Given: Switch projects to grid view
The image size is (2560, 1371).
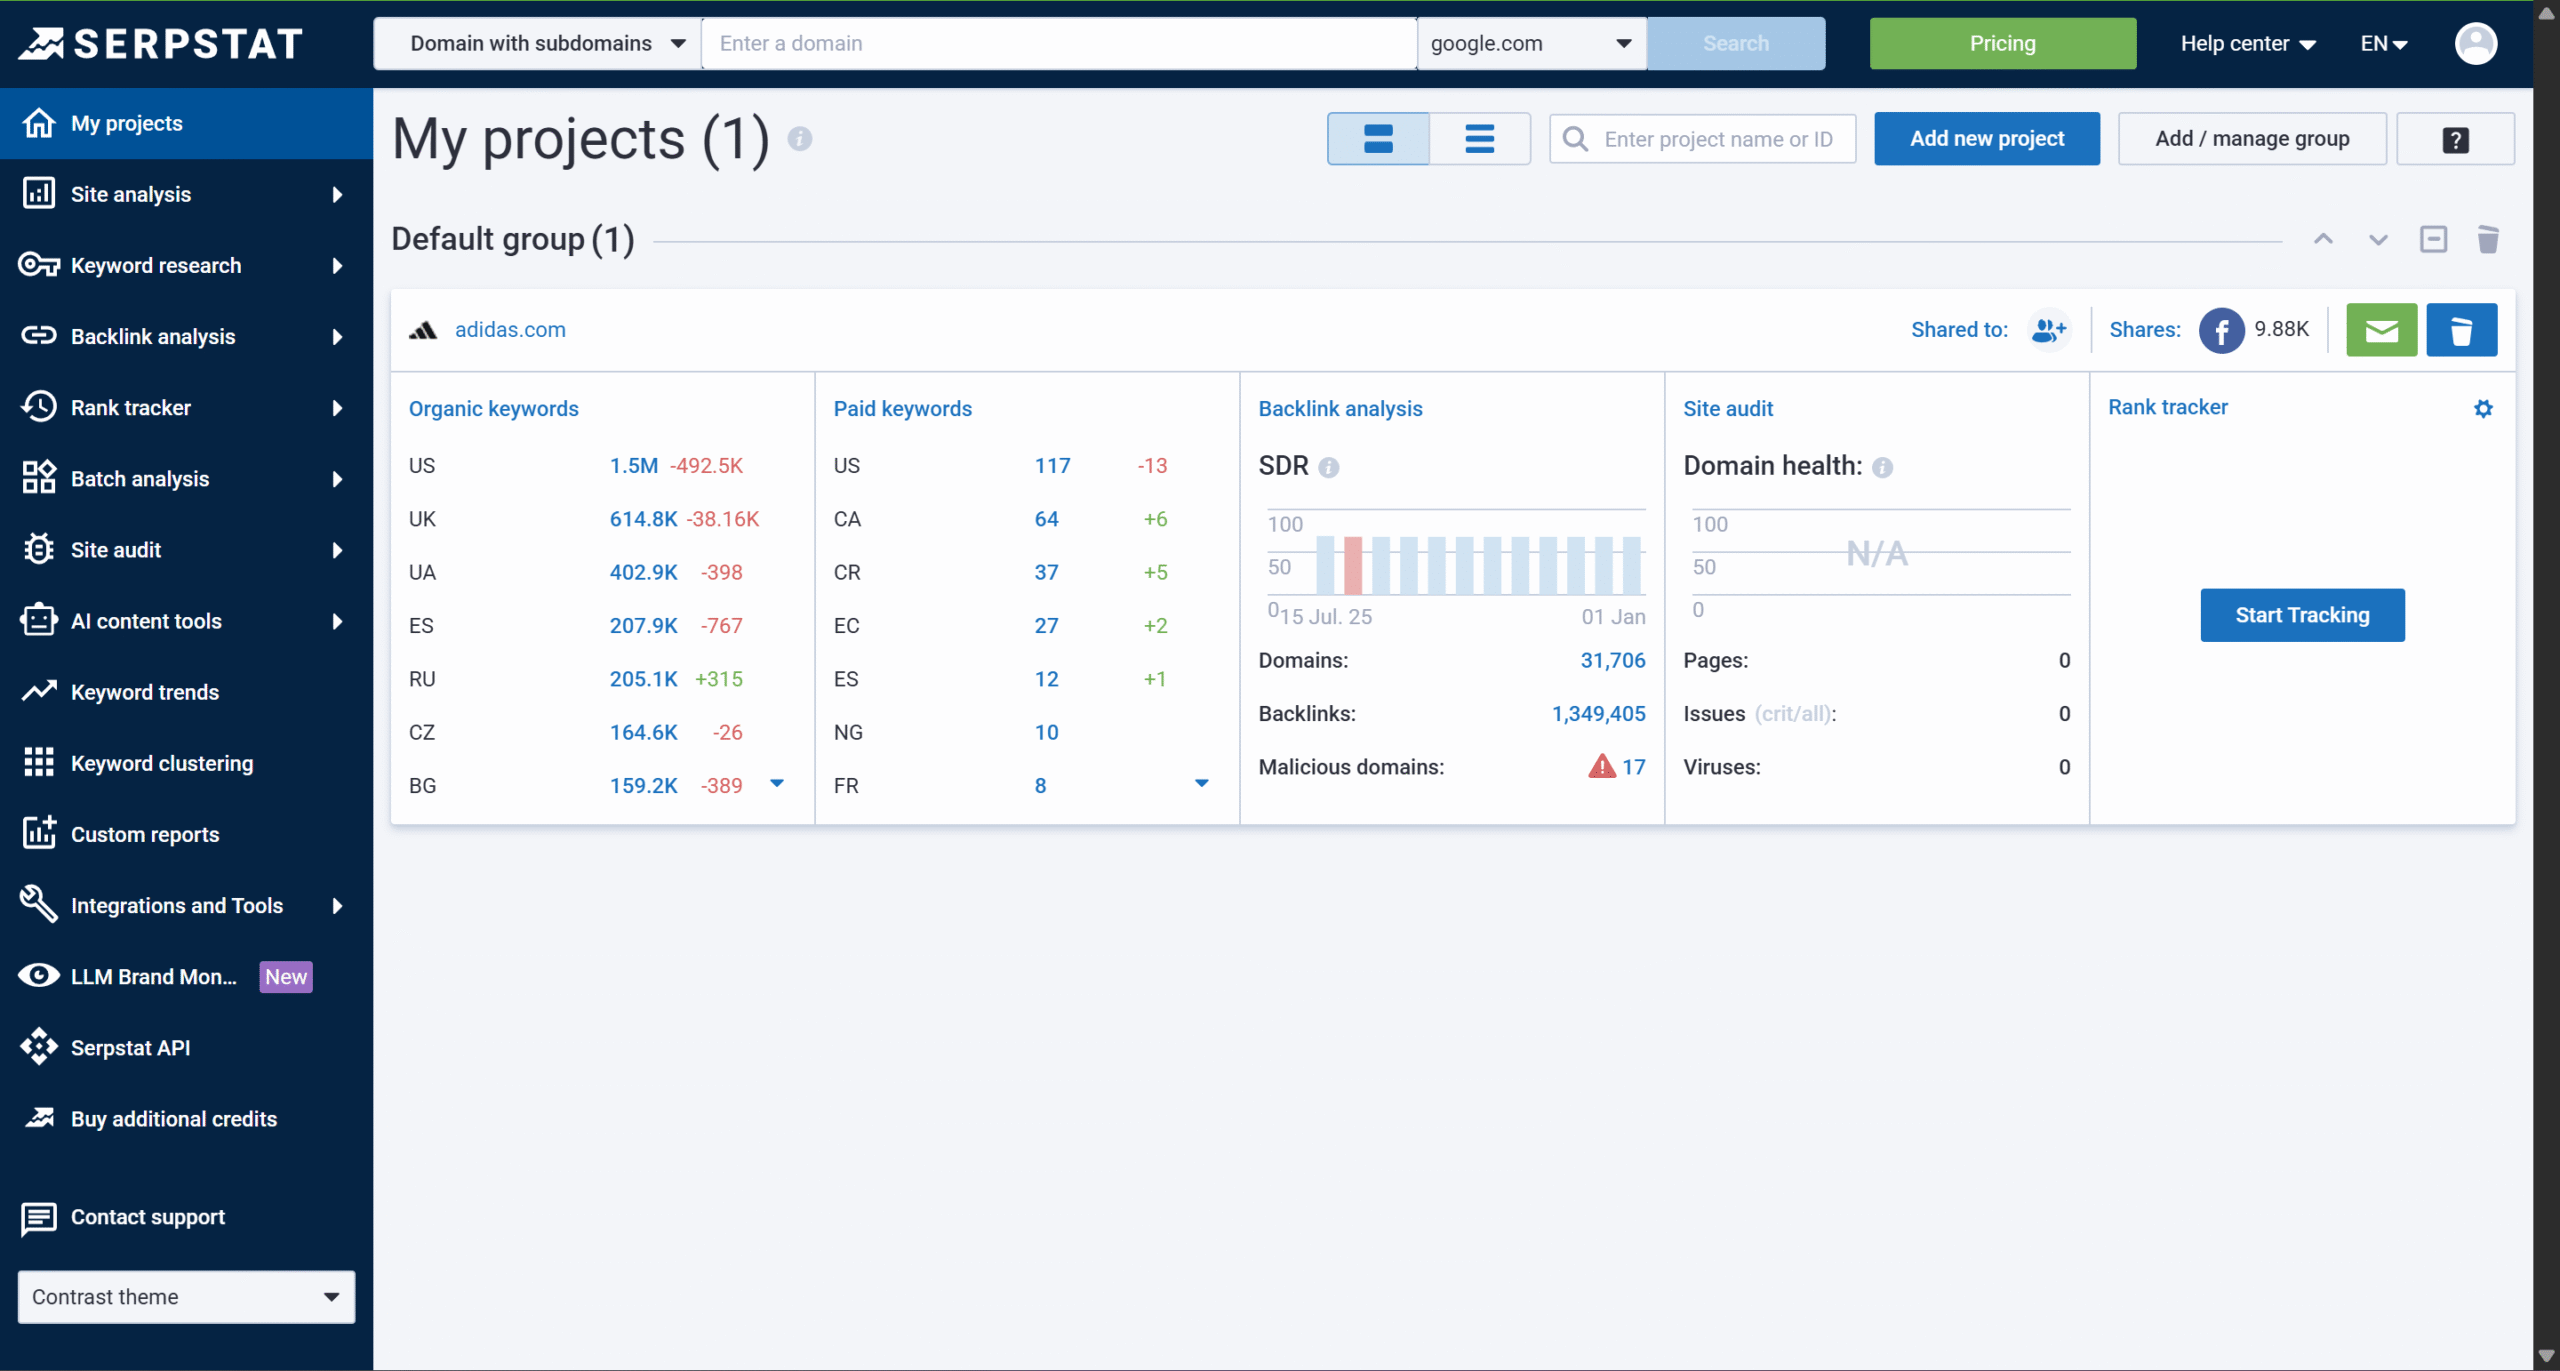Looking at the screenshot, I should [1377, 138].
